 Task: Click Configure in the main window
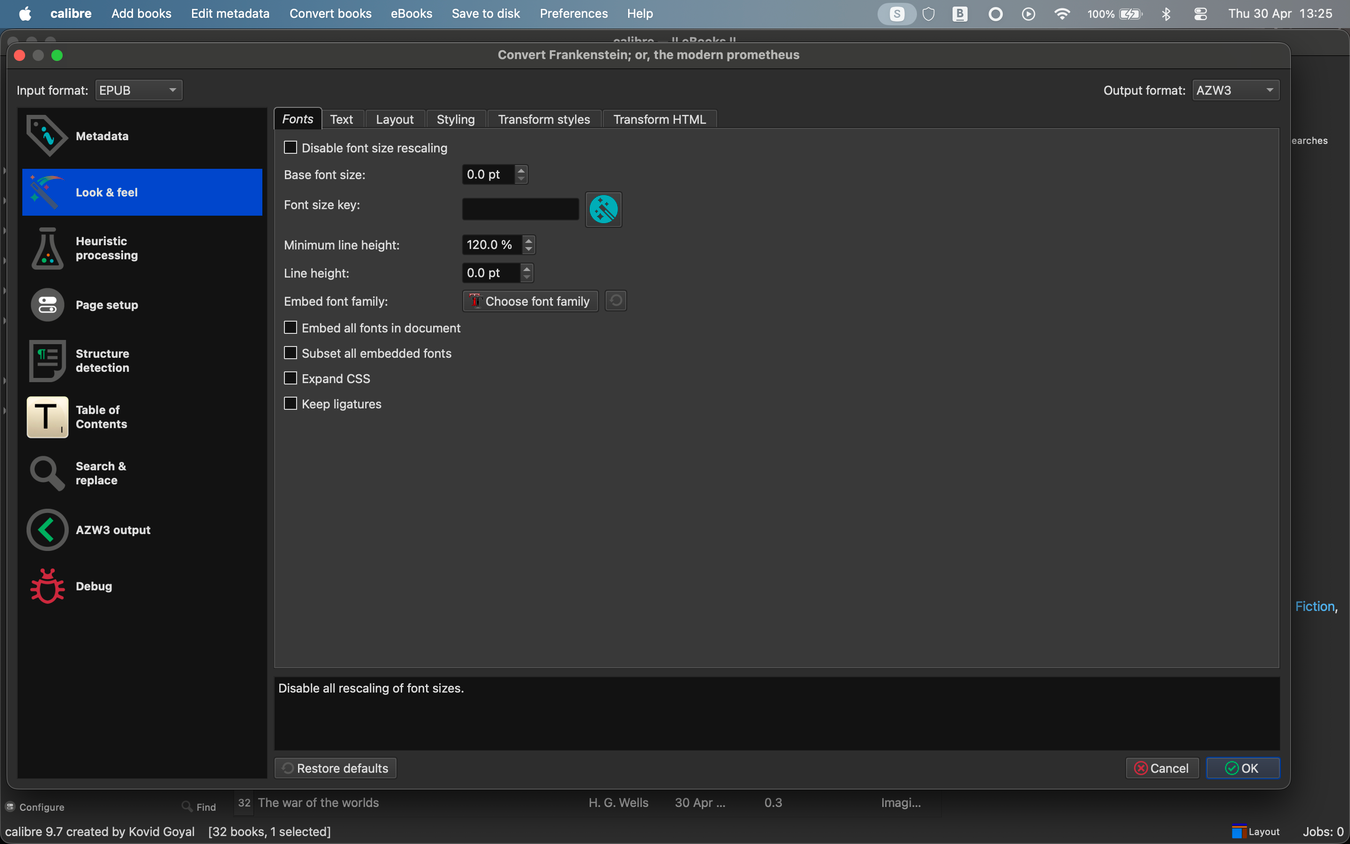(34, 807)
